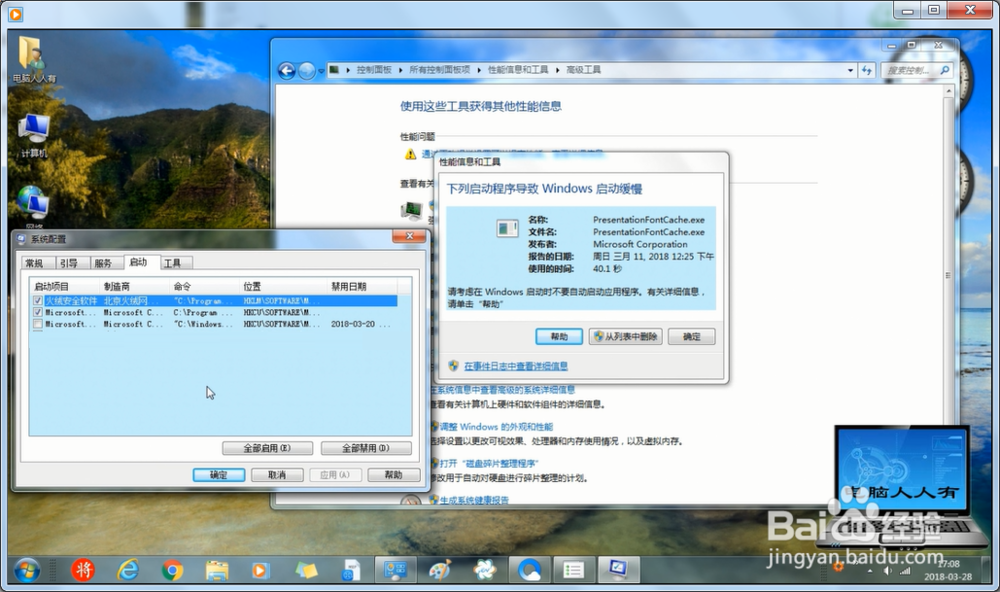The height and width of the screenshot is (592, 1000).
Task: Sort by 禁用日期 column header
Action: pos(362,286)
